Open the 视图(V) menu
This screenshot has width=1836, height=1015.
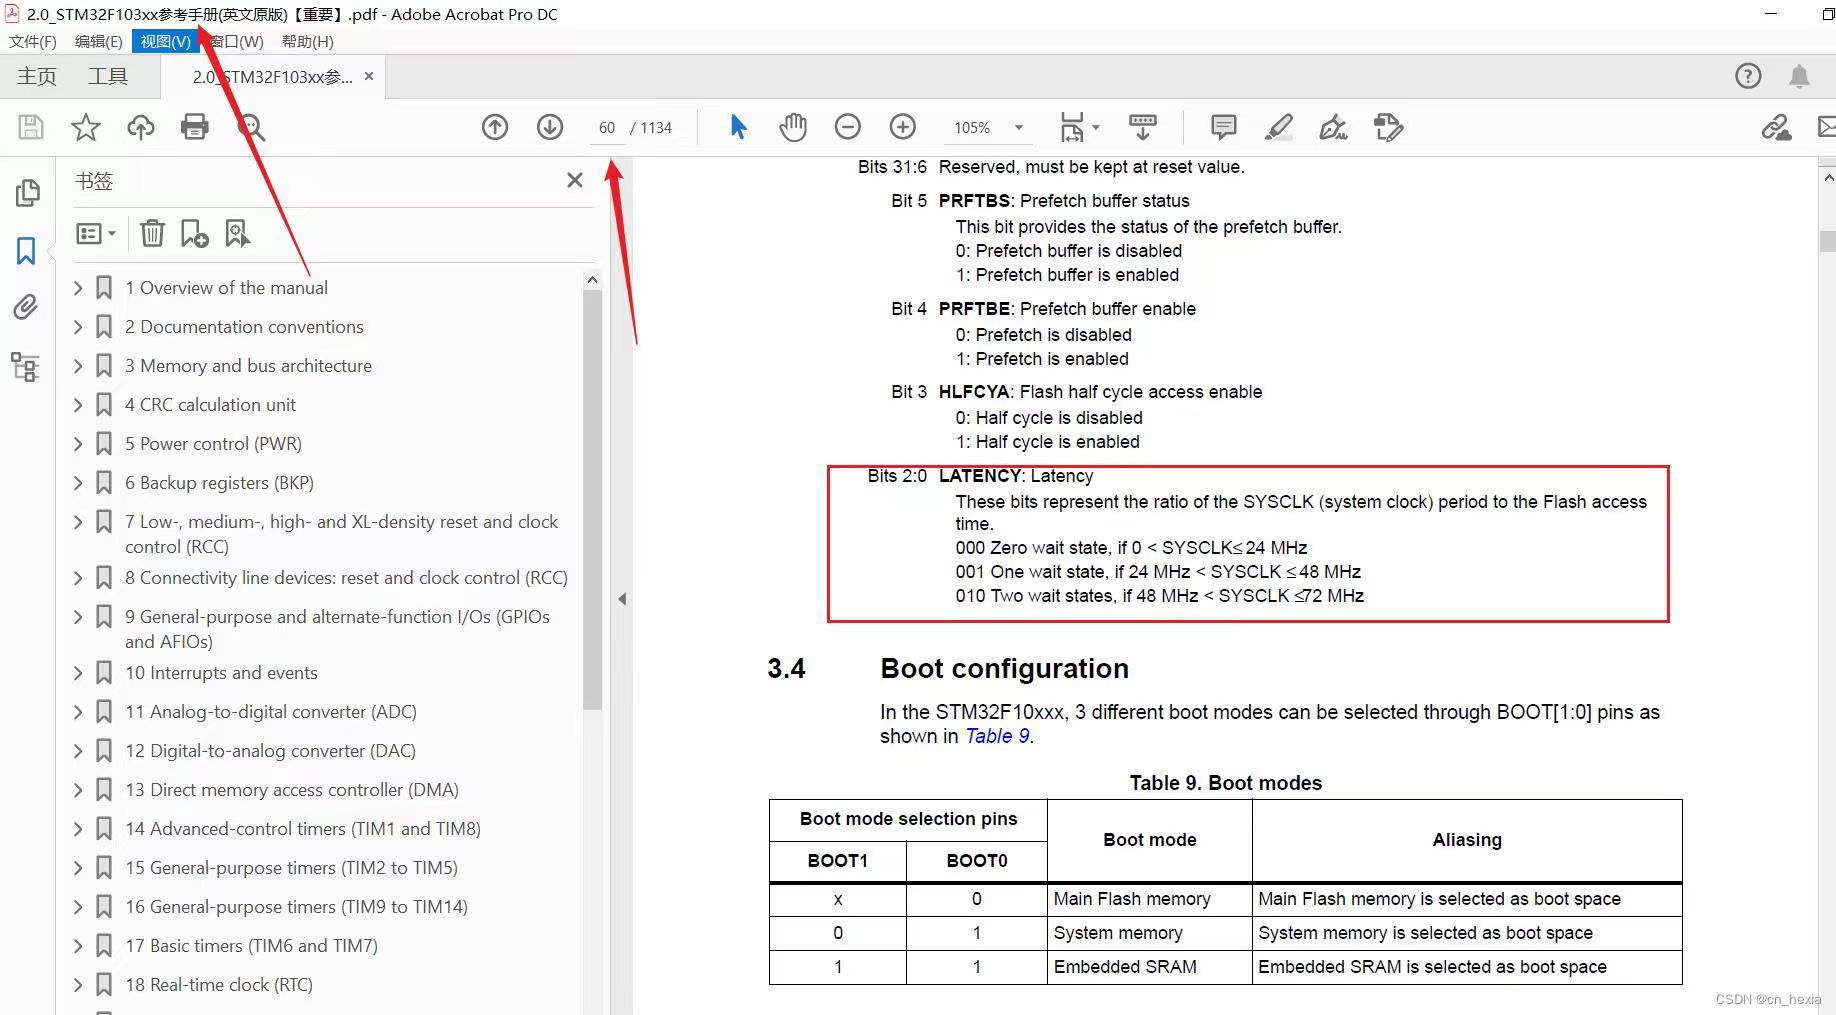[165, 41]
